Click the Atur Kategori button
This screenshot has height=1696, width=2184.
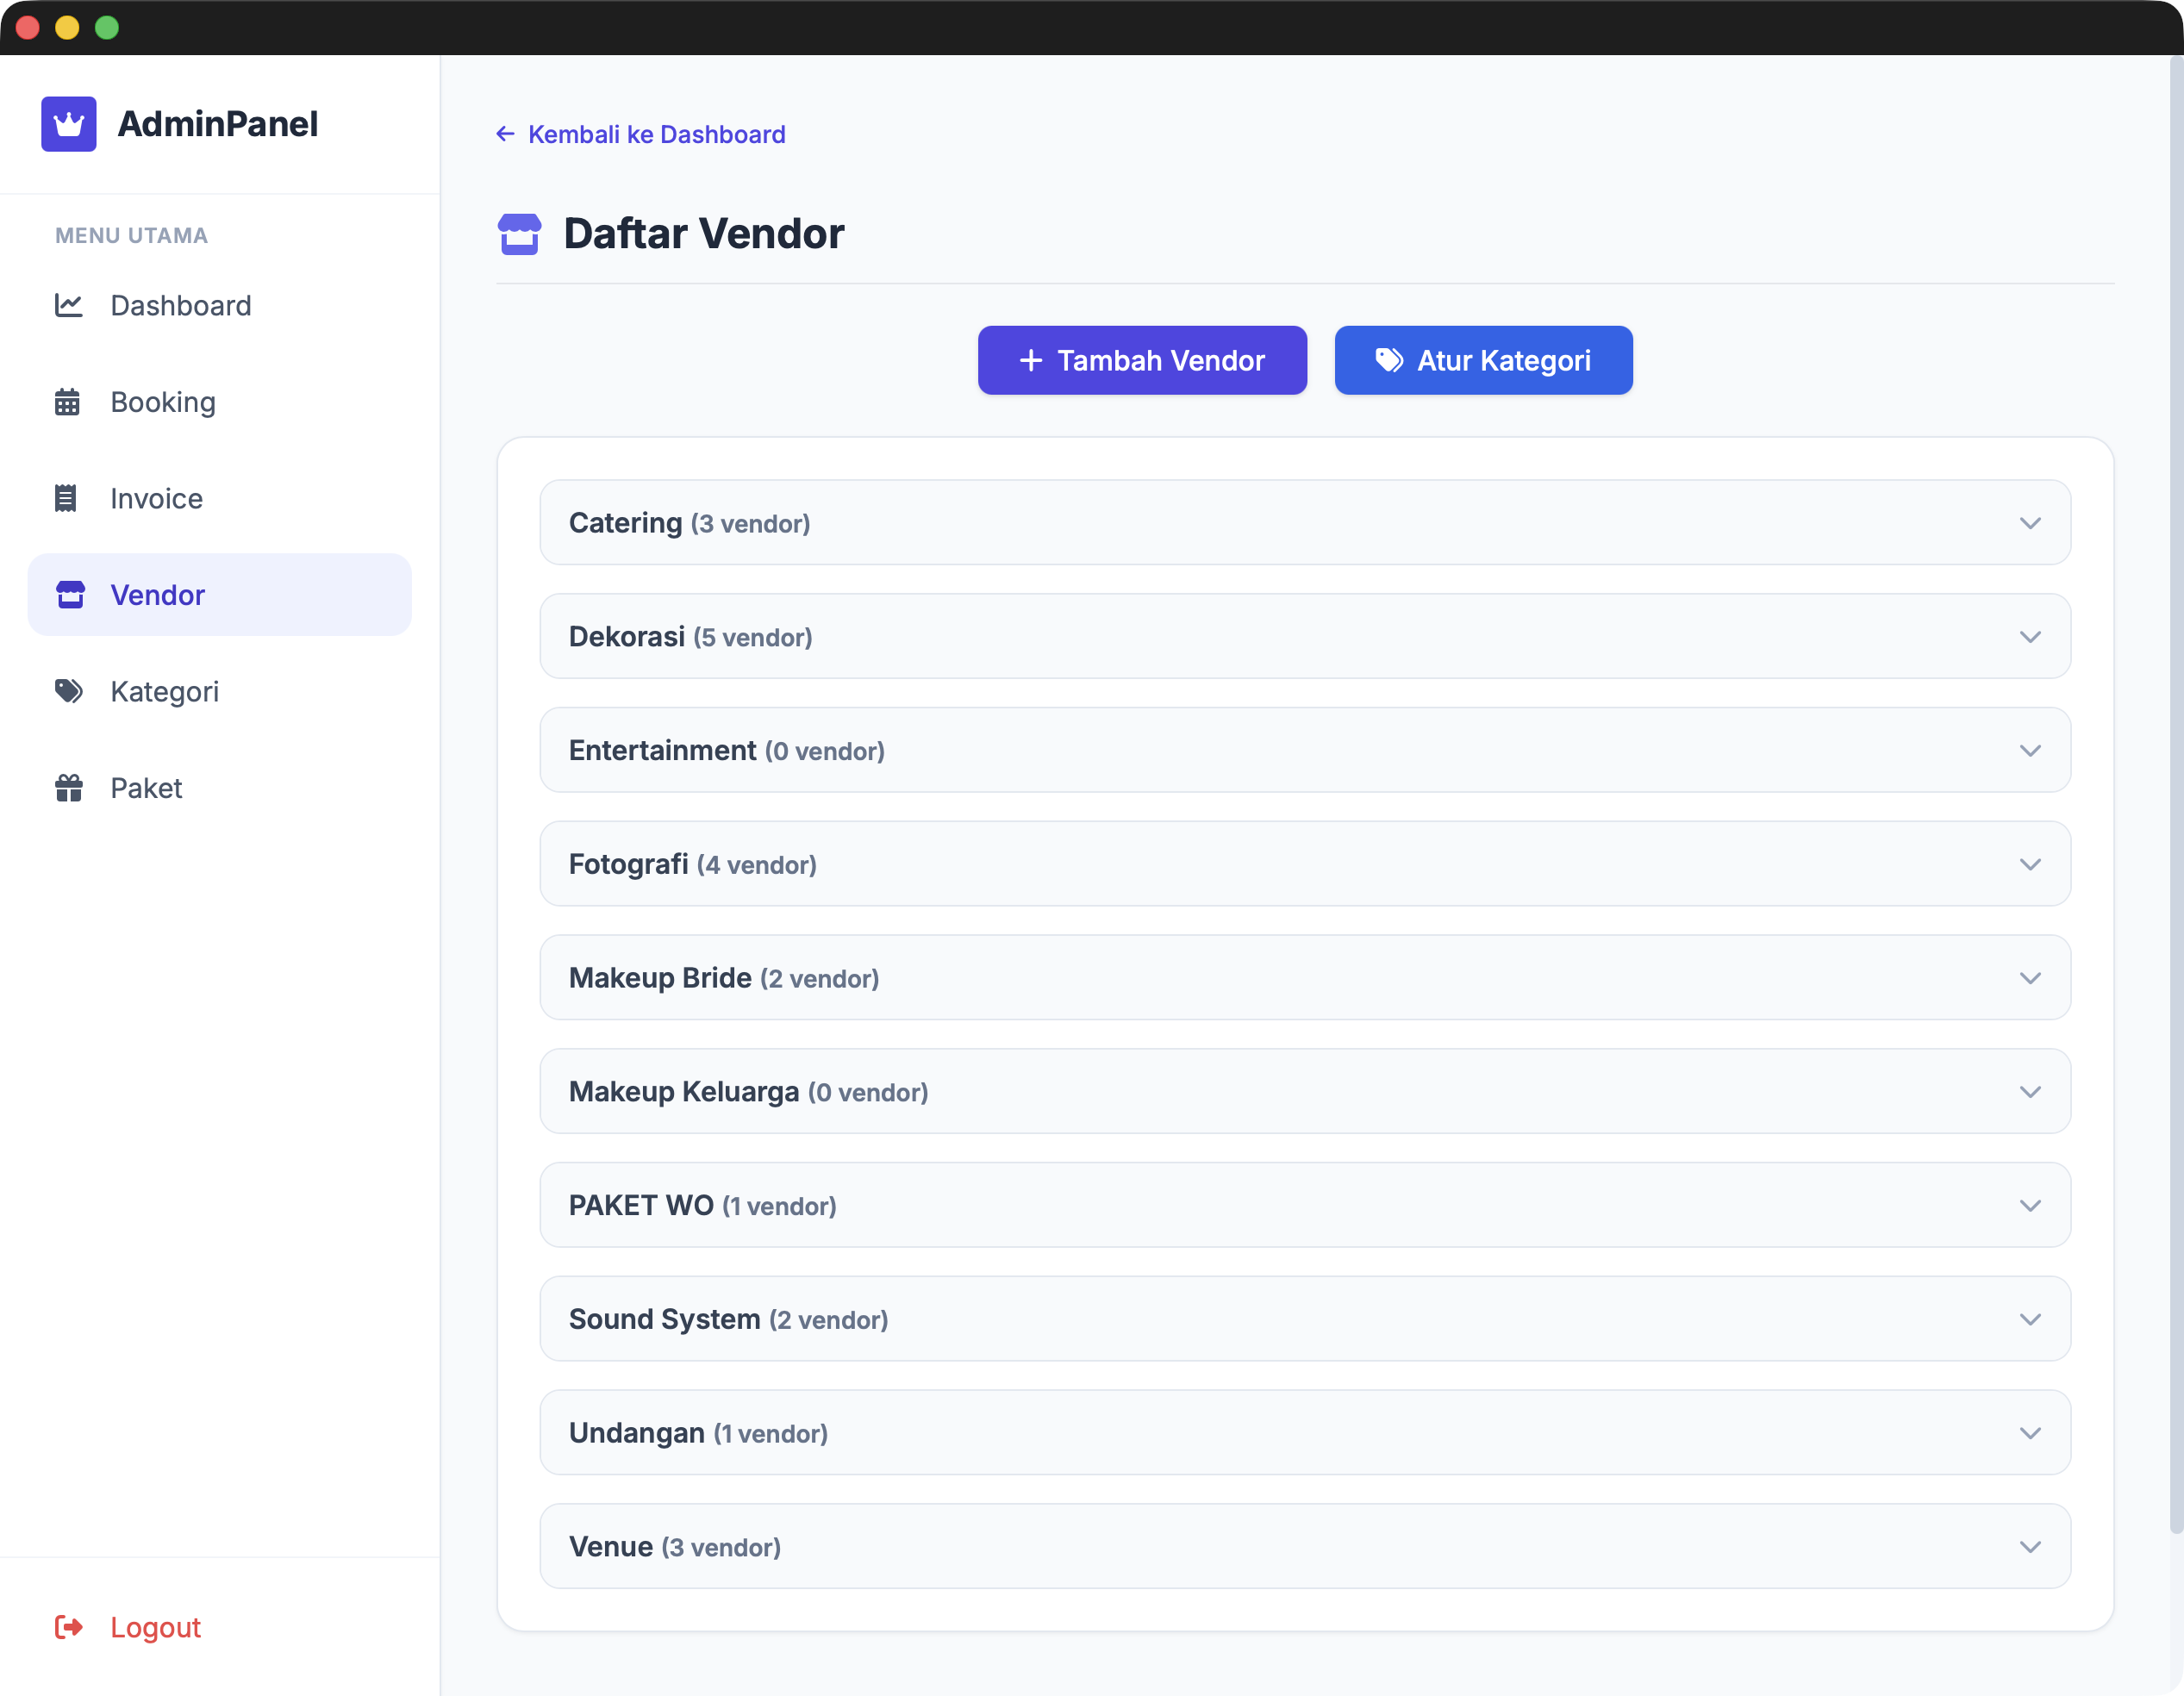pyautogui.click(x=1483, y=360)
